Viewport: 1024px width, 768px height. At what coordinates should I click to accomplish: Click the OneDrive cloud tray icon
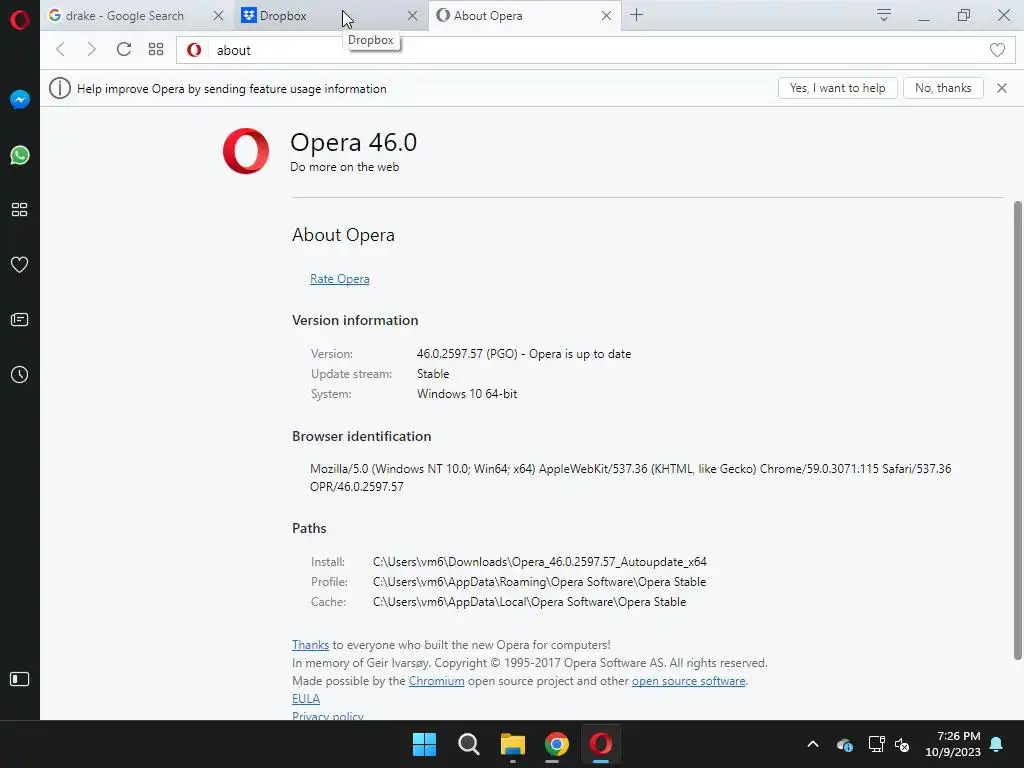coord(844,744)
